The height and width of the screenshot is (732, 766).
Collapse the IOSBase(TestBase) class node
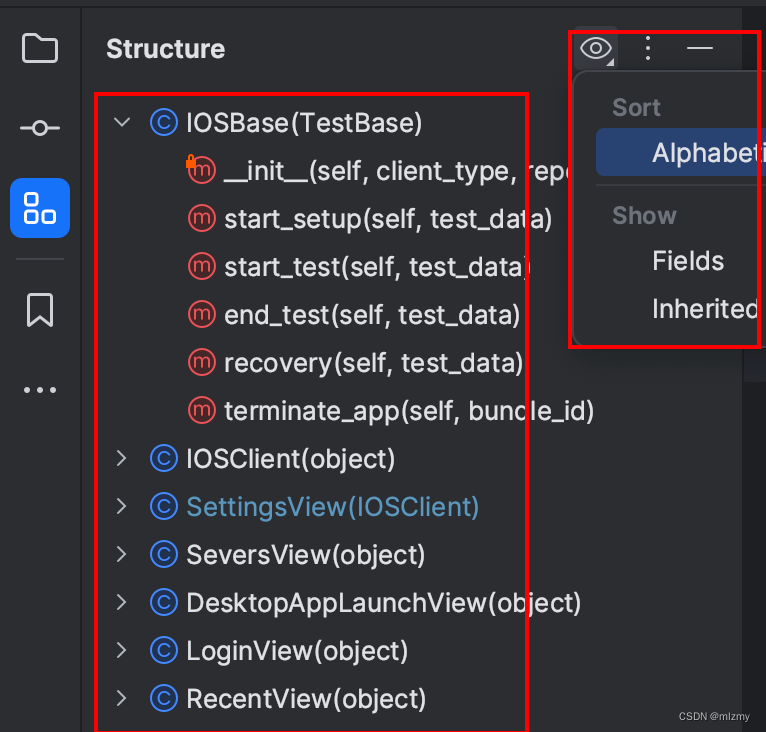tap(122, 122)
